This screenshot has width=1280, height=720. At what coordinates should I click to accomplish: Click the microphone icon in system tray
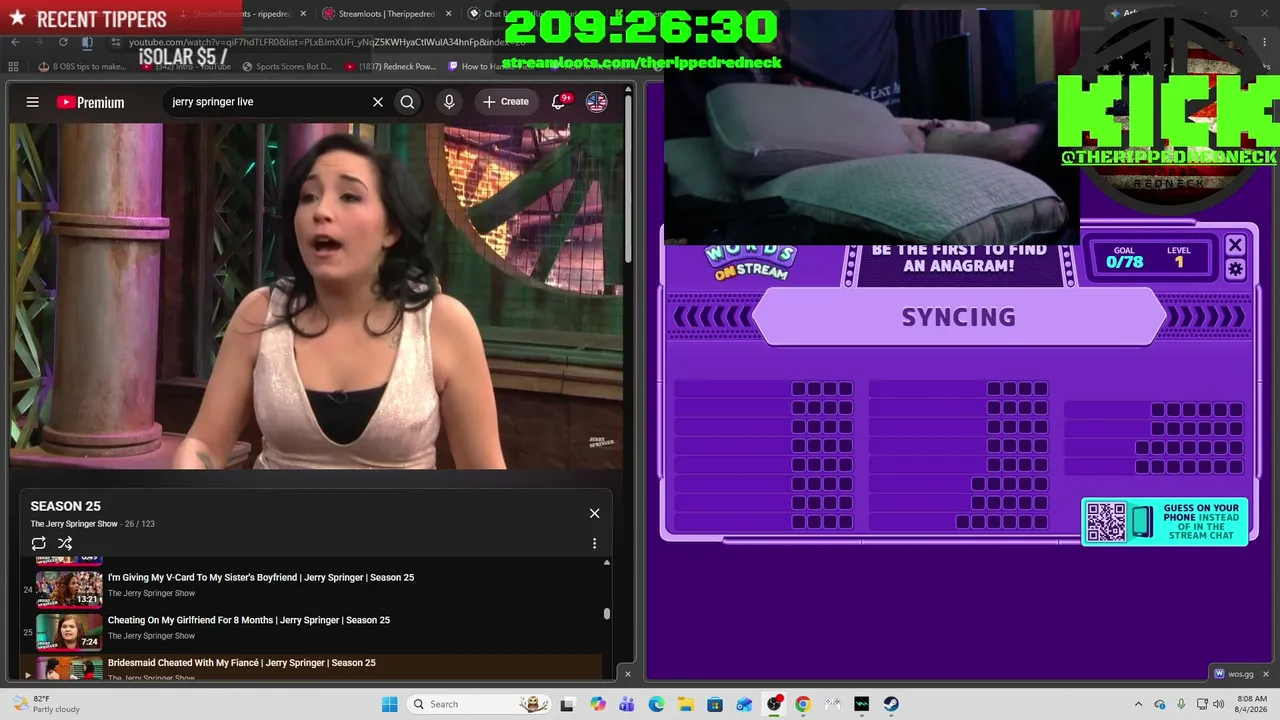[1181, 704]
